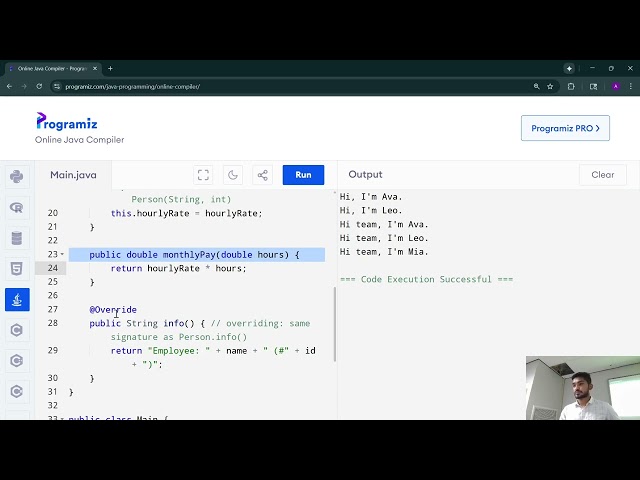Select the R language icon in sidebar
The width and height of the screenshot is (640, 480).
click(17, 207)
